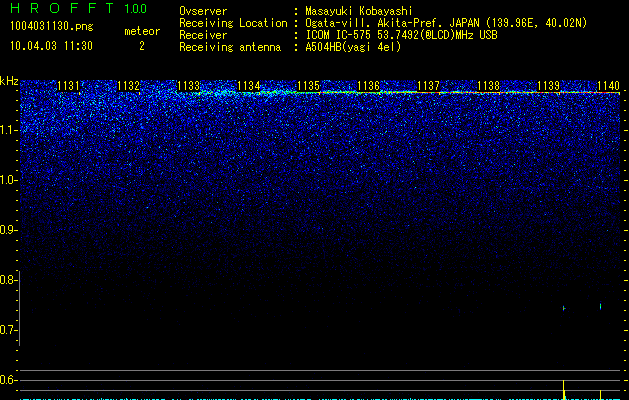Click the 1136 time marker
Viewport: 629px width, 400px height.
coord(368,86)
